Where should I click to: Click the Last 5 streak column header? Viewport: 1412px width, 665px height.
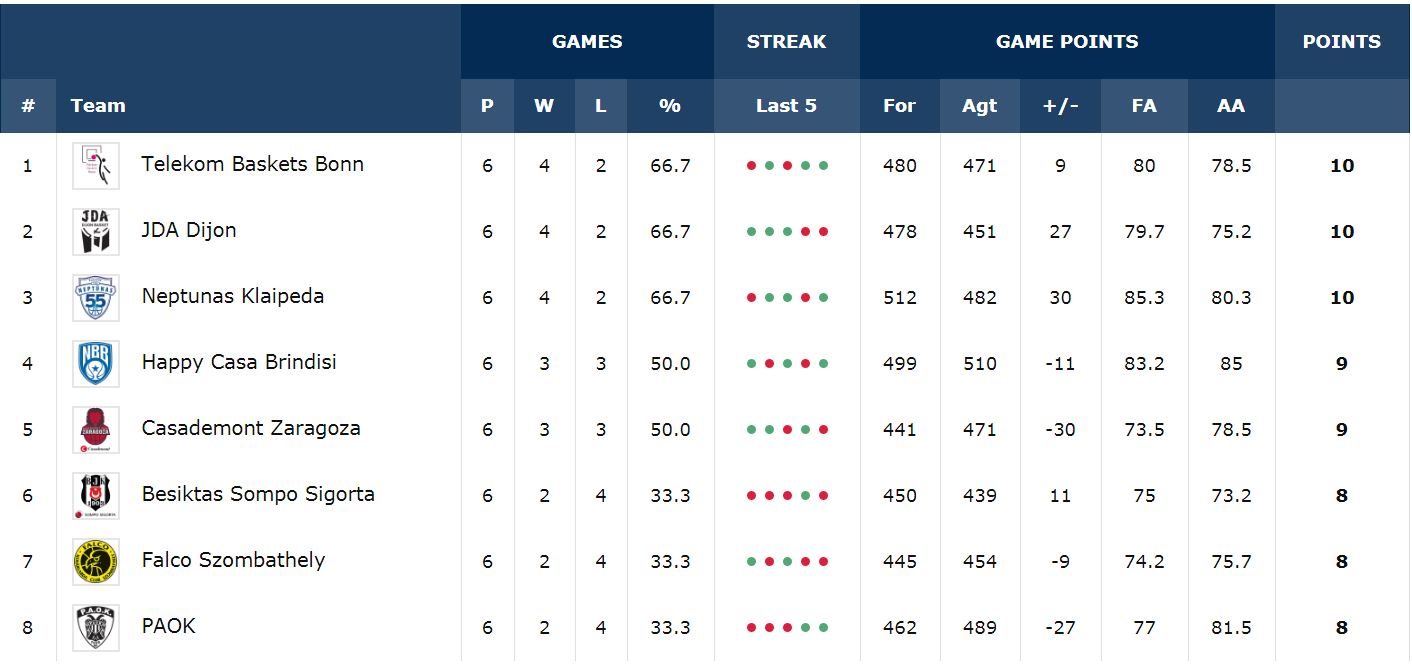point(786,106)
